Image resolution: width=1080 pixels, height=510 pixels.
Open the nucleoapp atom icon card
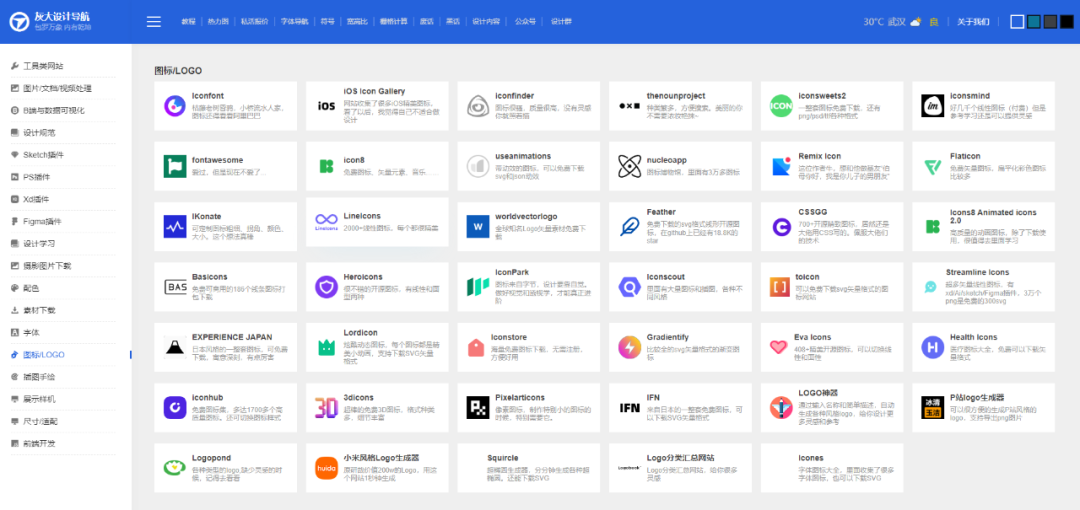pos(681,166)
